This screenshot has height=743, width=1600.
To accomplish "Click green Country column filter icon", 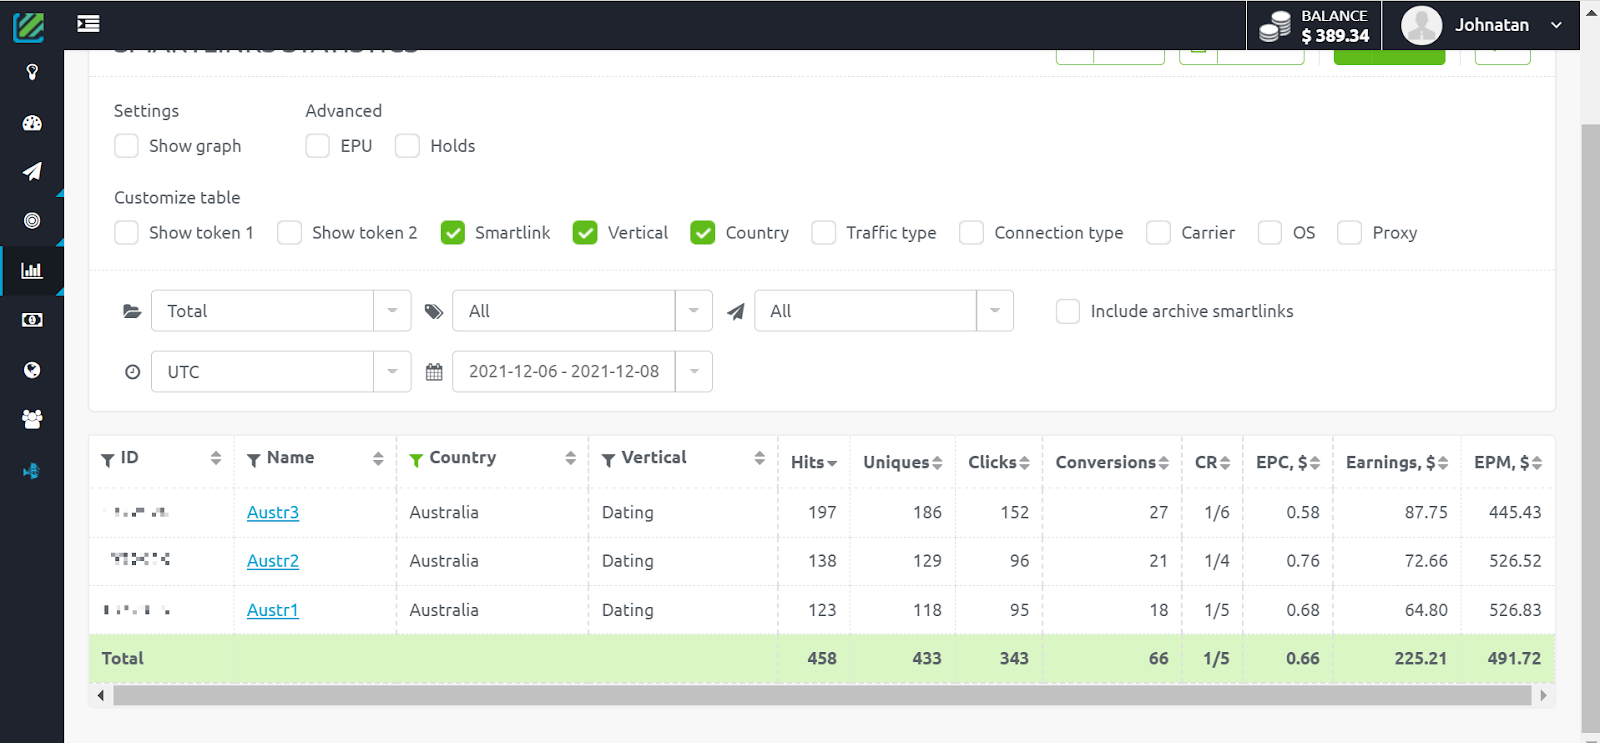I will point(416,460).
